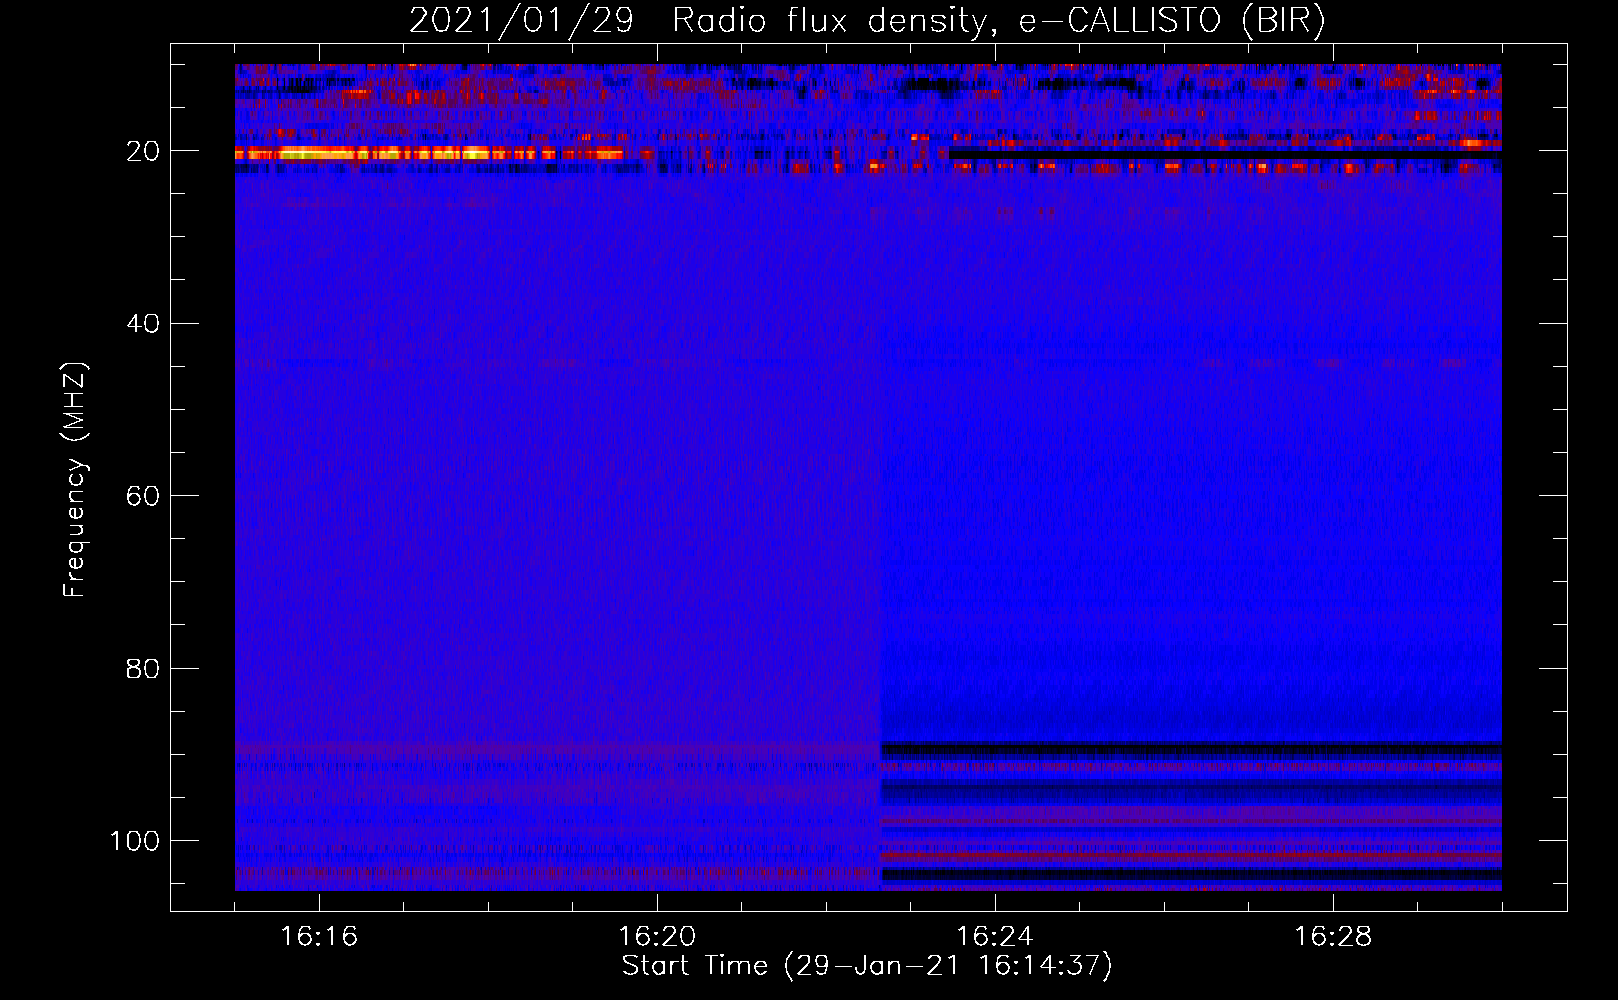1618x1000 pixels.
Task: Select the 16:16 time tick label
Action: (x=319, y=937)
